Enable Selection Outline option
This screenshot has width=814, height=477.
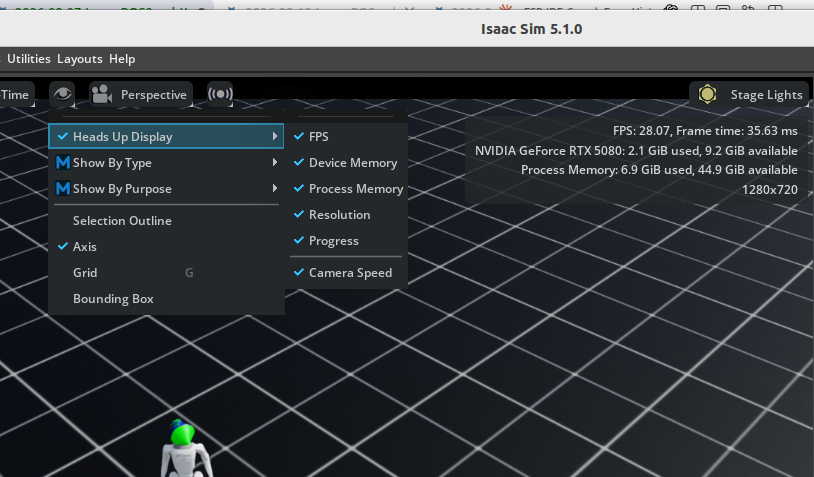166,221
